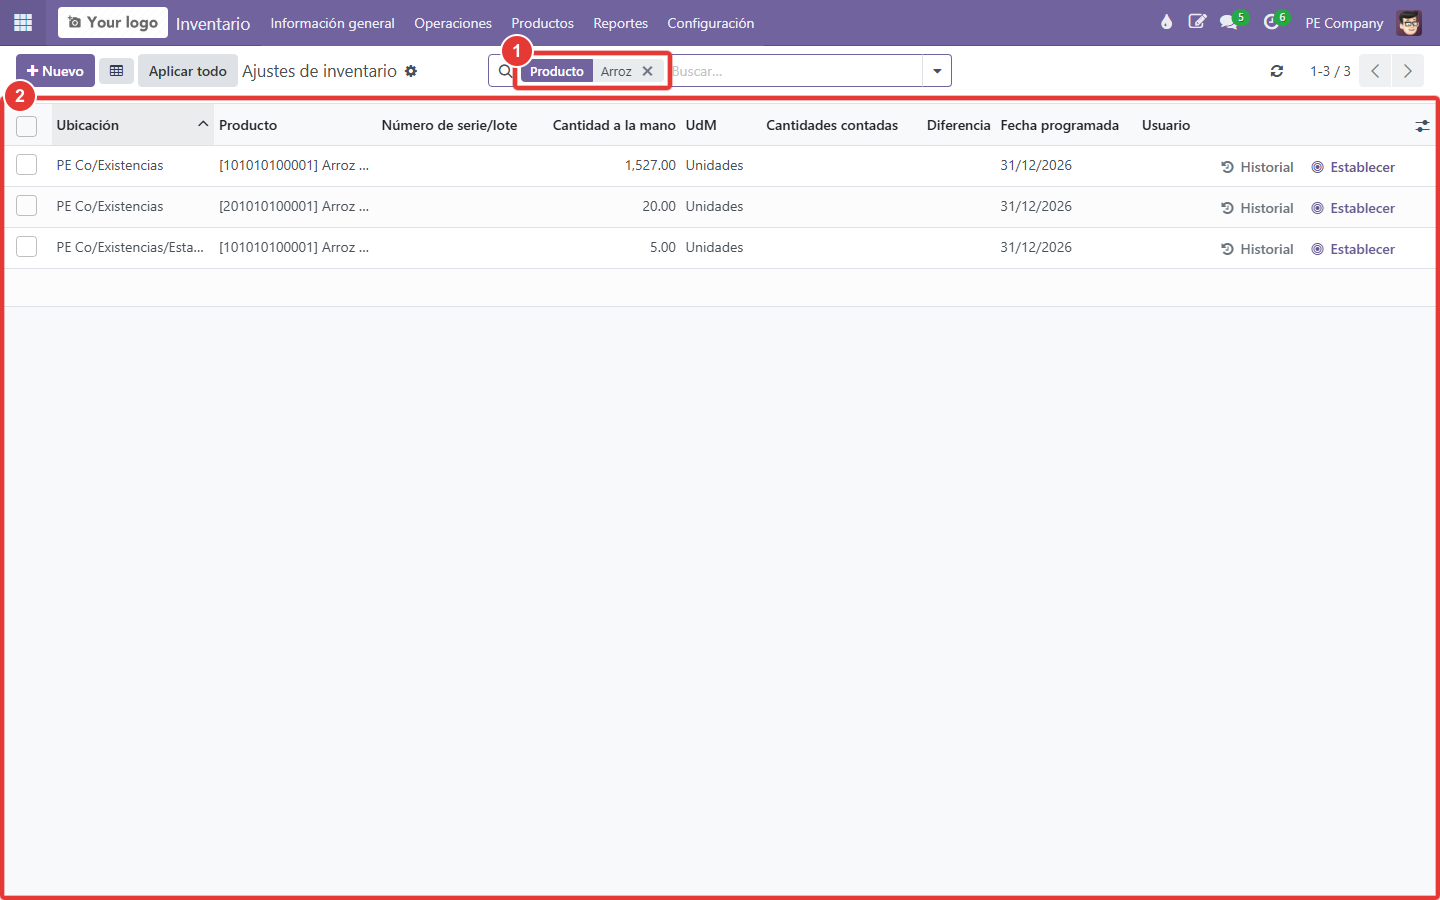Open the conversations chat icon with badge 5
Viewport: 1440px width, 900px height.
(1229, 22)
